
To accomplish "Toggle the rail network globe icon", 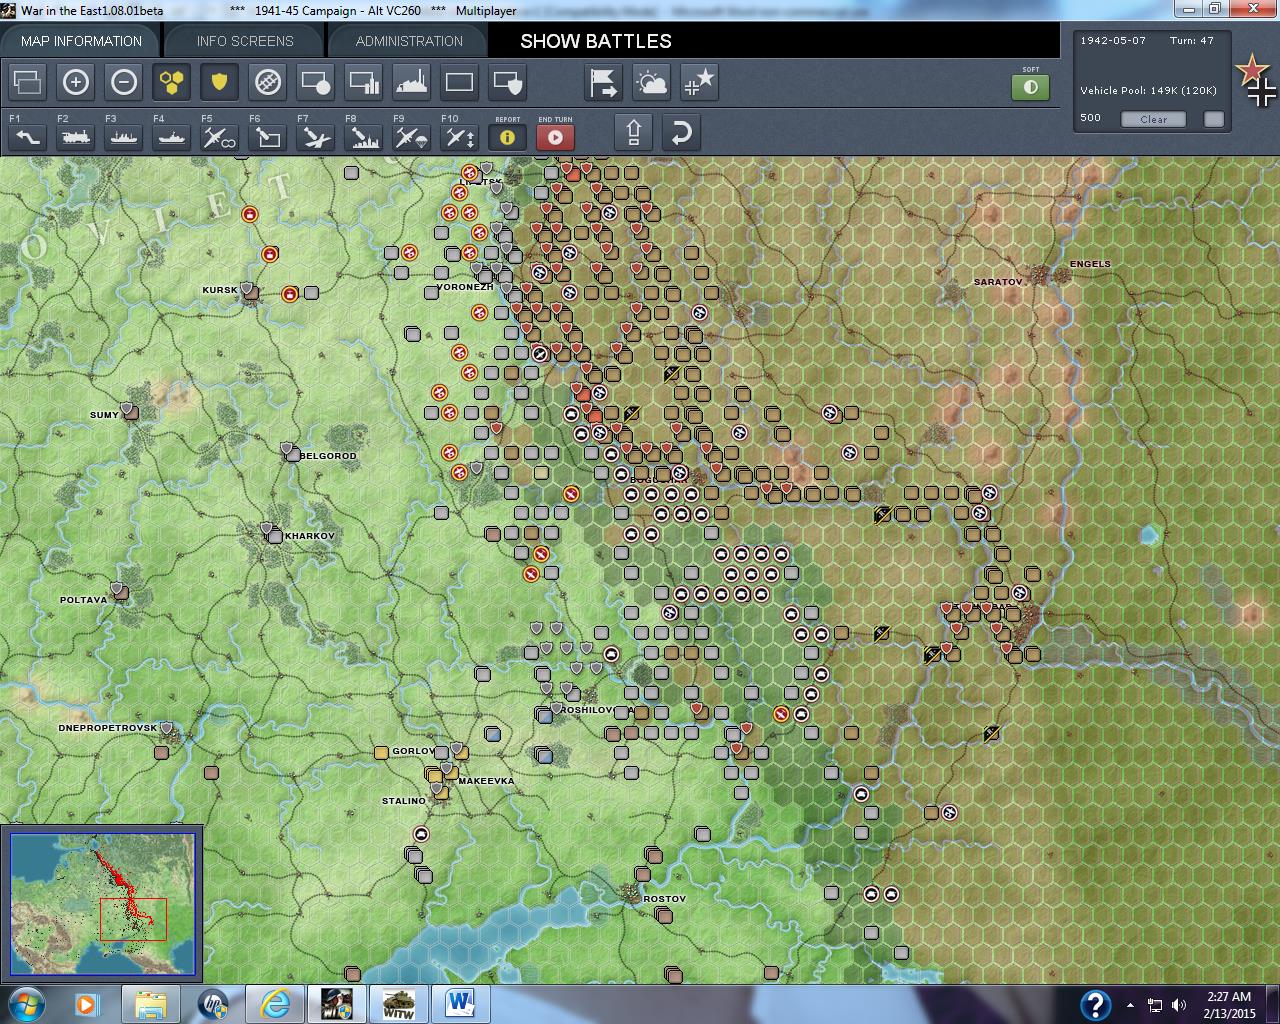I will click(268, 82).
